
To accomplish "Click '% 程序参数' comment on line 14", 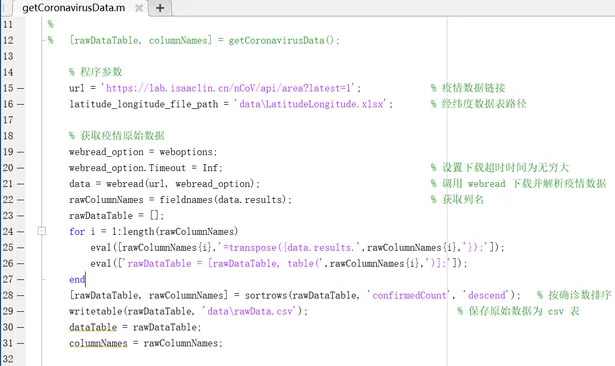I will coord(96,72).
